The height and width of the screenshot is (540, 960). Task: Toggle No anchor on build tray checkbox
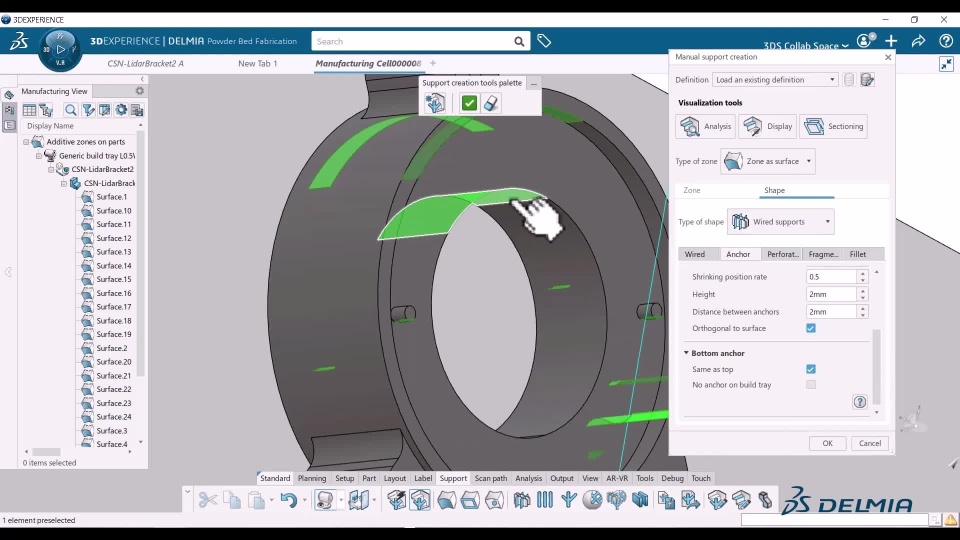811,384
